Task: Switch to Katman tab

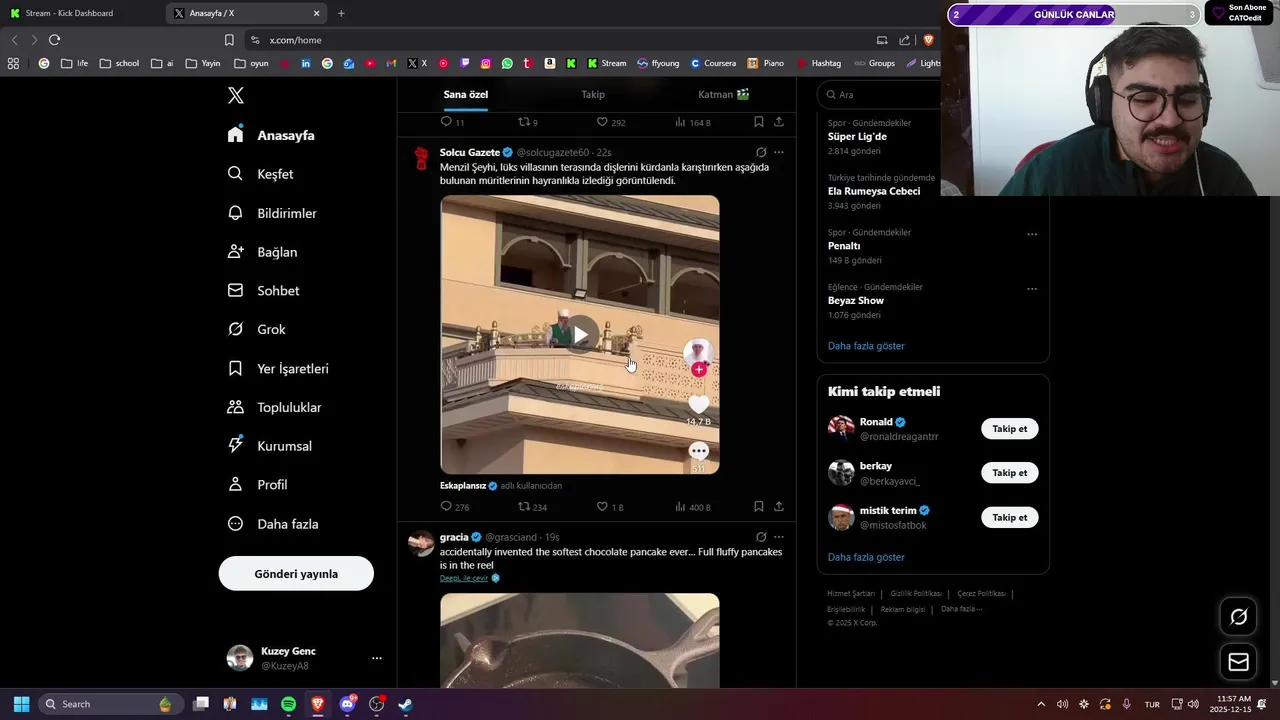Action: coord(724,94)
